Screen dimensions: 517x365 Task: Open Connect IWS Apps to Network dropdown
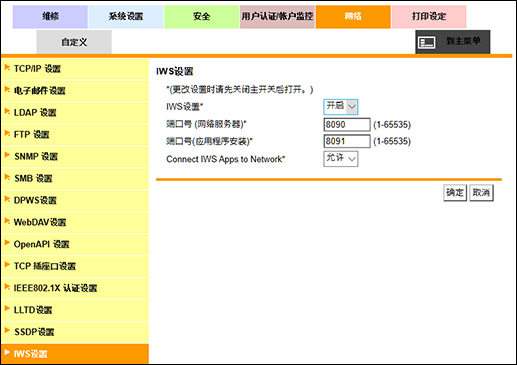tap(341, 159)
